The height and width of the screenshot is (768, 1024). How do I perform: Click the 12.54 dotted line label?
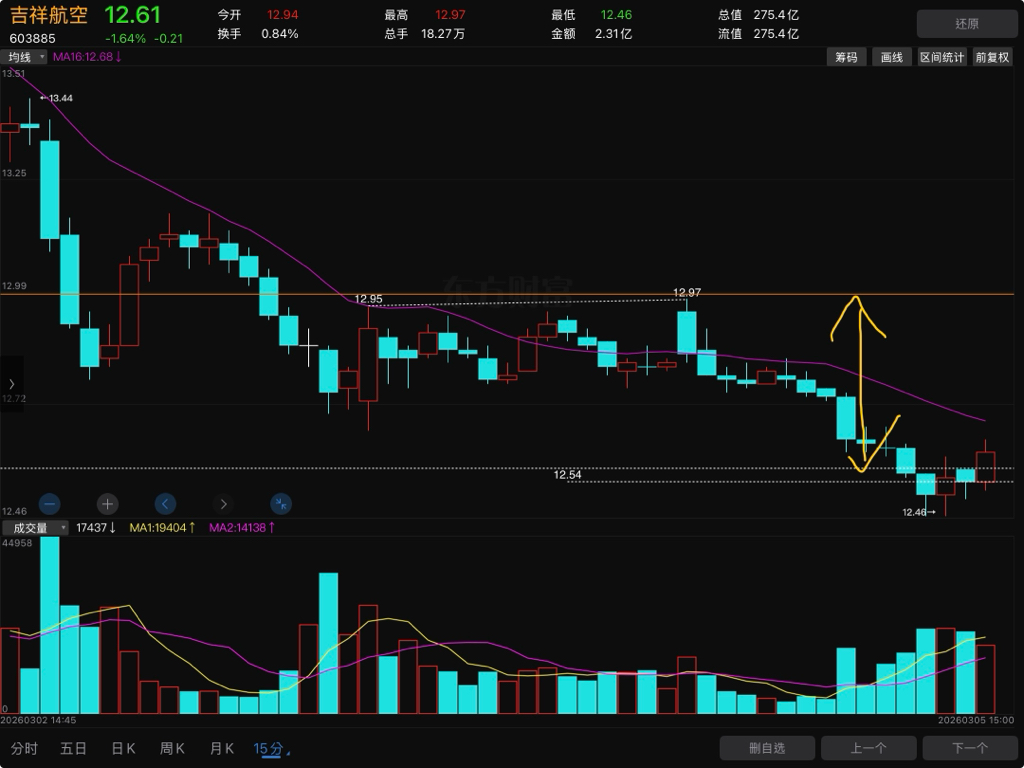pos(567,475)
